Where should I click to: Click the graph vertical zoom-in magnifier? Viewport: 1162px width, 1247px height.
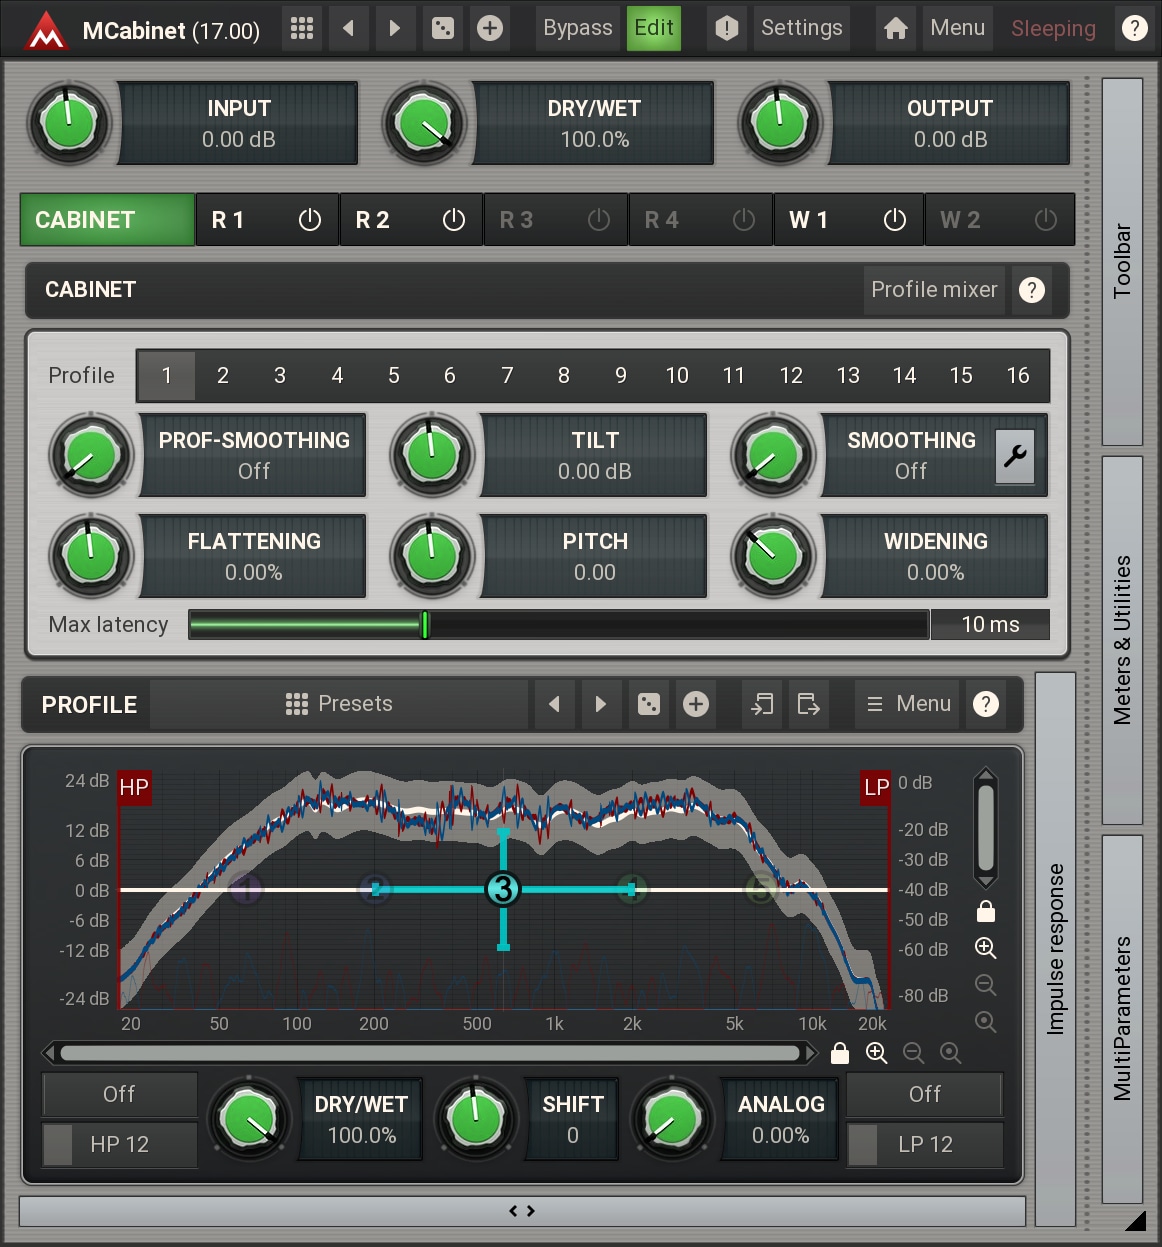click(x=985, y=948)
